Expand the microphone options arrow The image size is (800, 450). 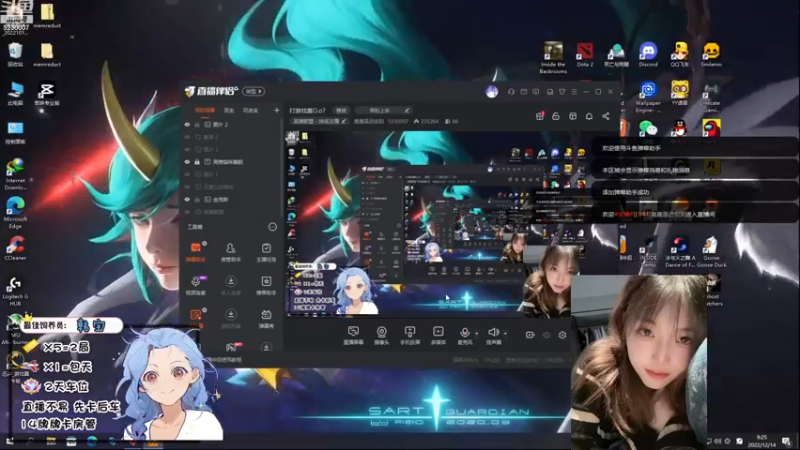click(x=477, y=333)
